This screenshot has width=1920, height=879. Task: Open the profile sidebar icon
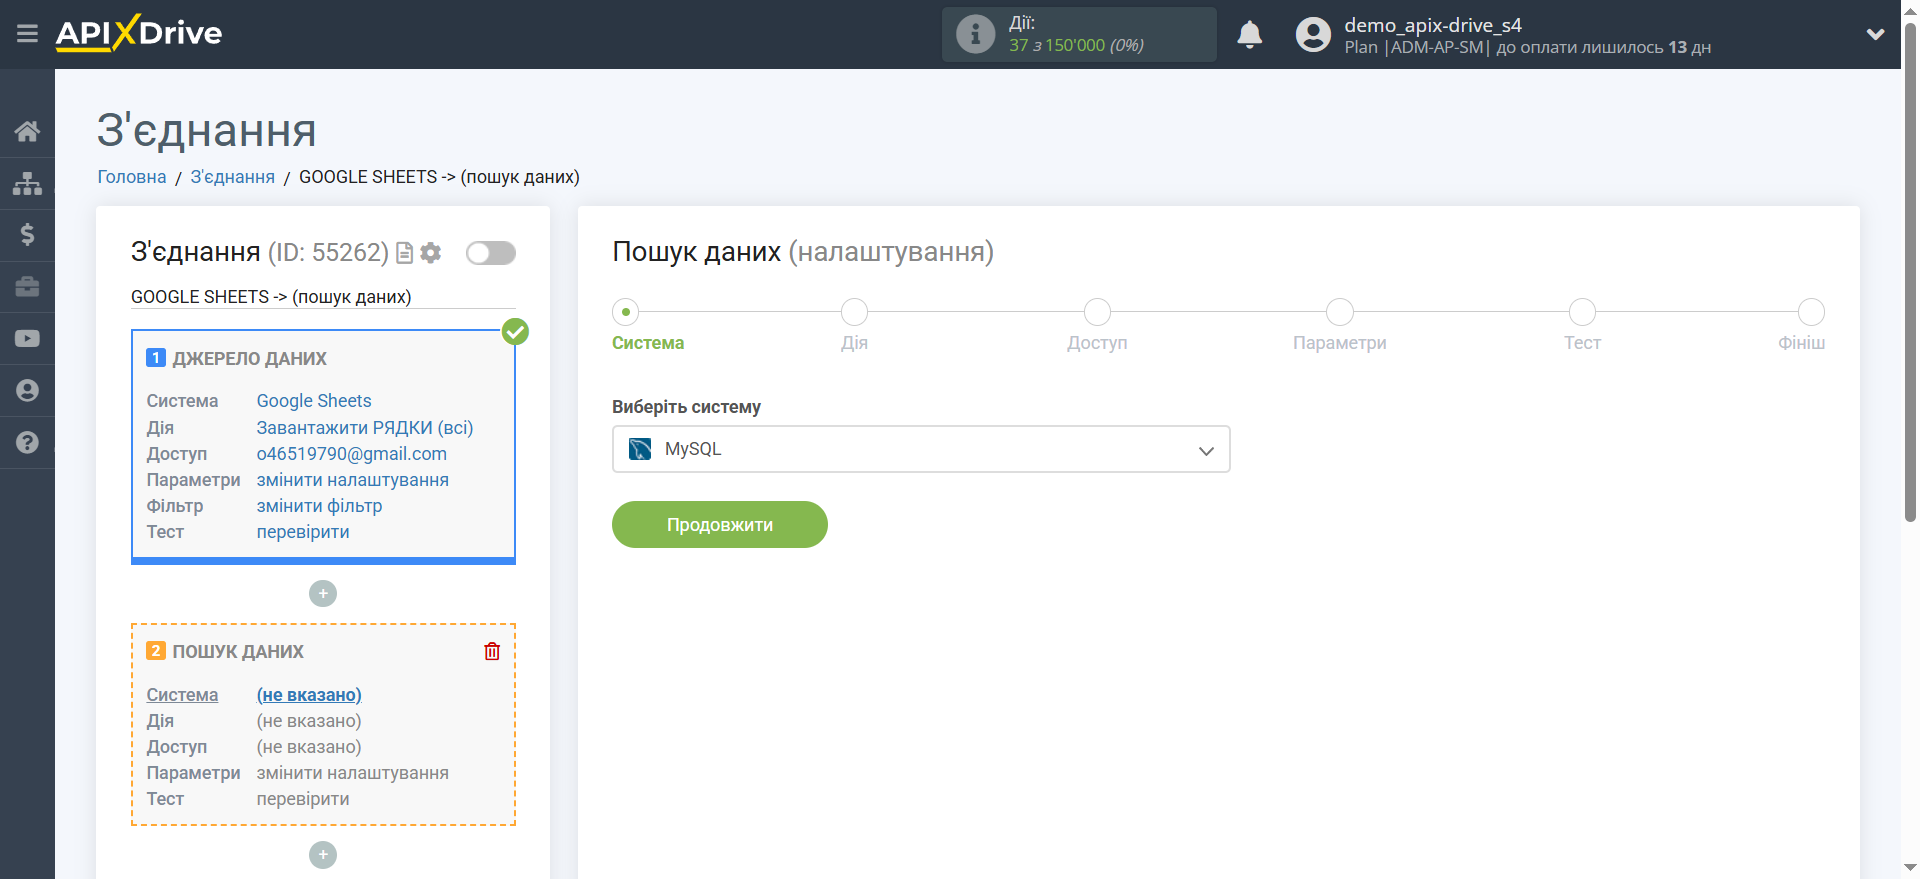pos(27,391)
